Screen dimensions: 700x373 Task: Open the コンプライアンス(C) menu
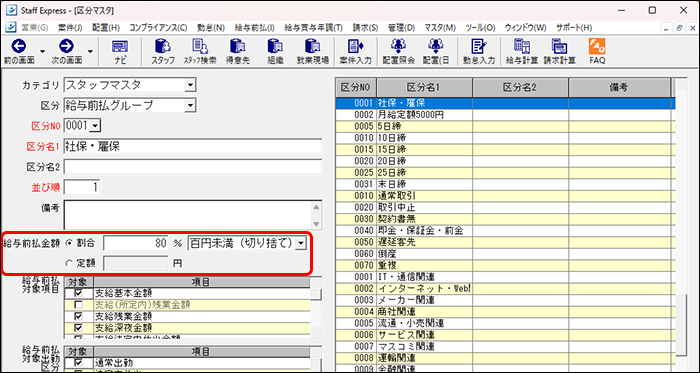(x=158, y=27)
